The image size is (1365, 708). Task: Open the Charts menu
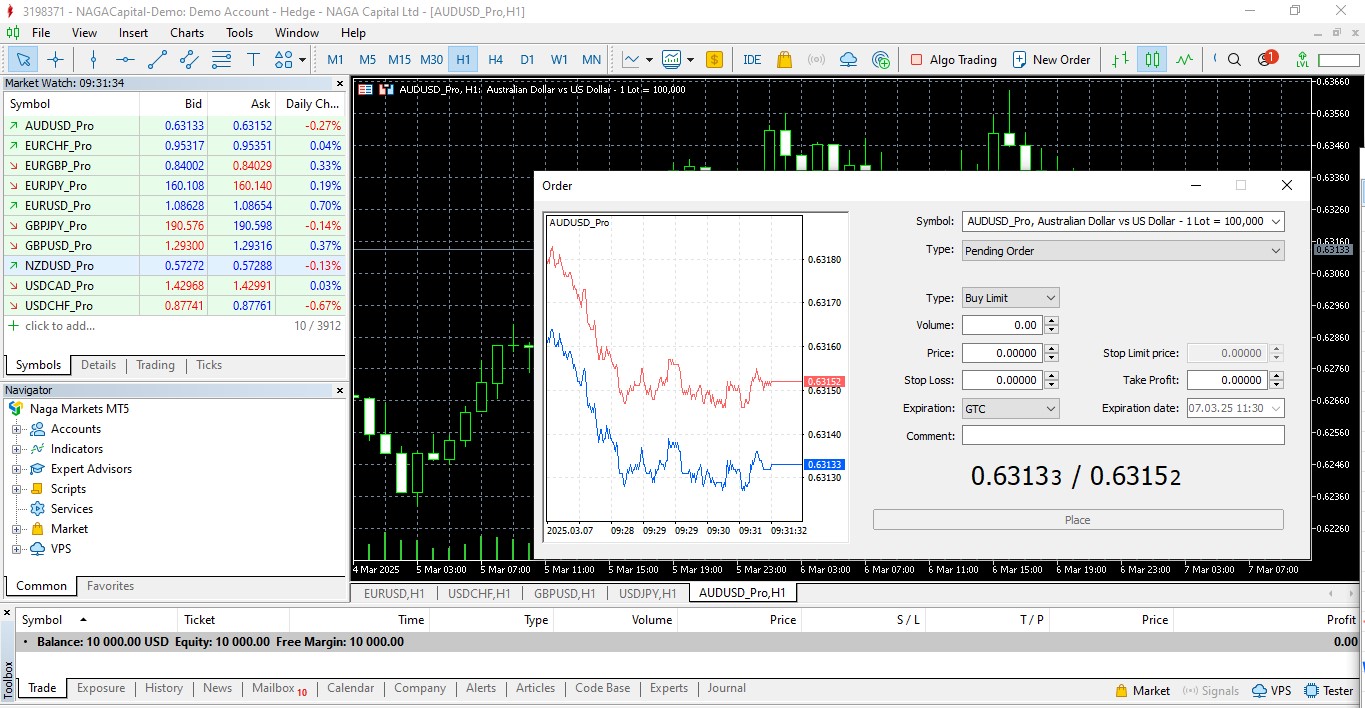click(187, 32)
